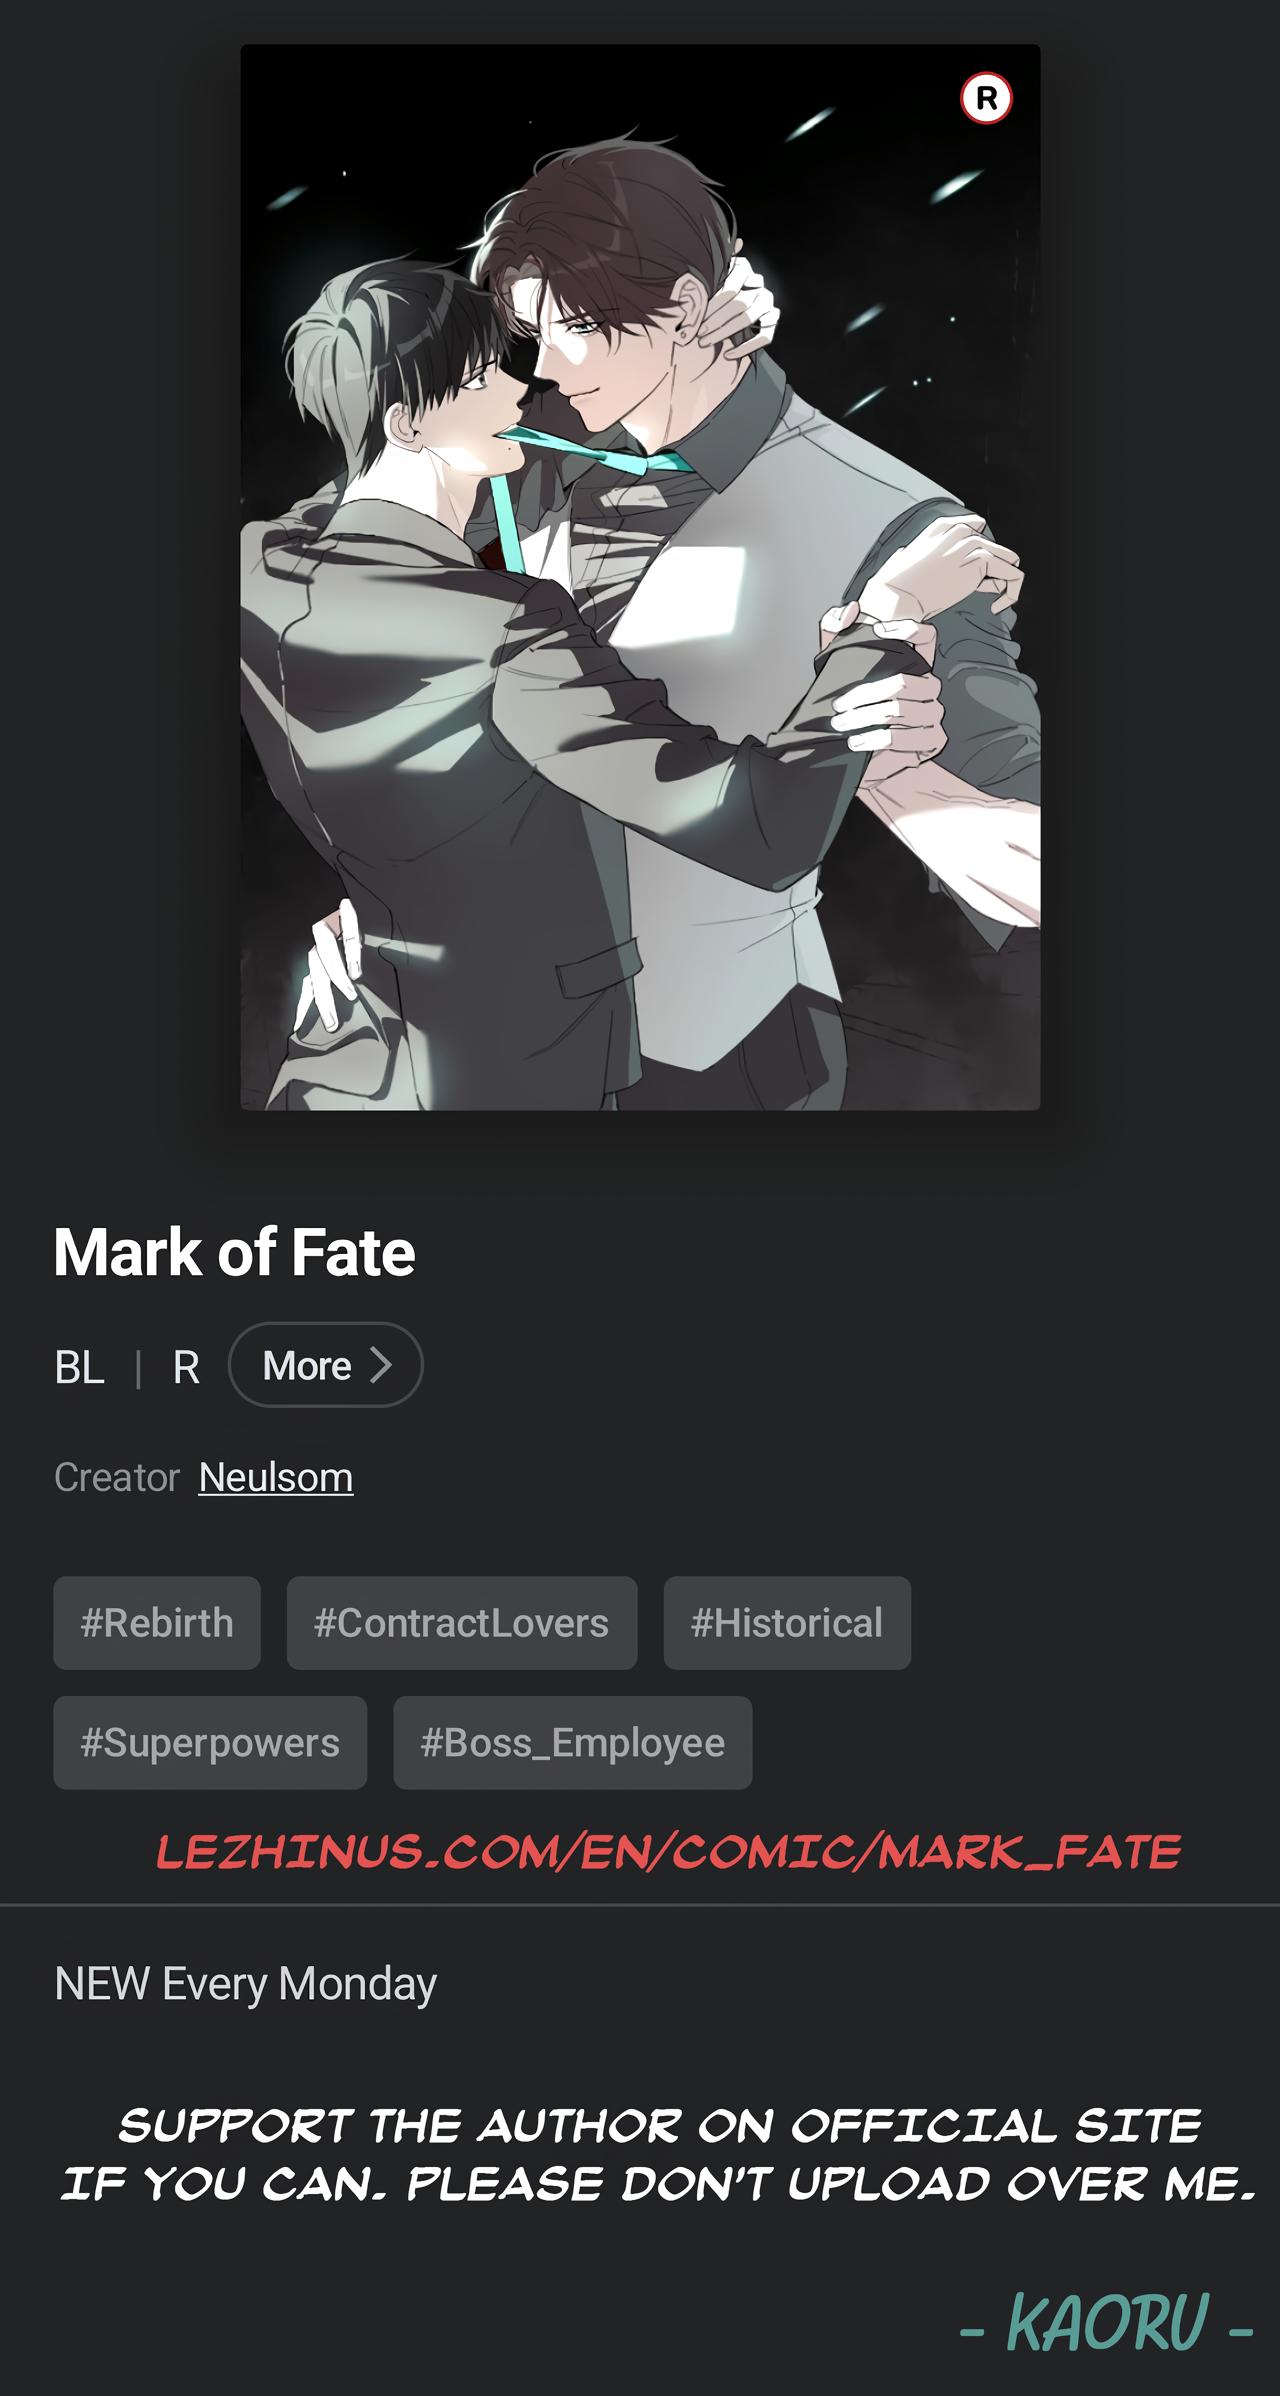
Task: Click the teal Kaoru signature
Action: tap(1106, 2322)
